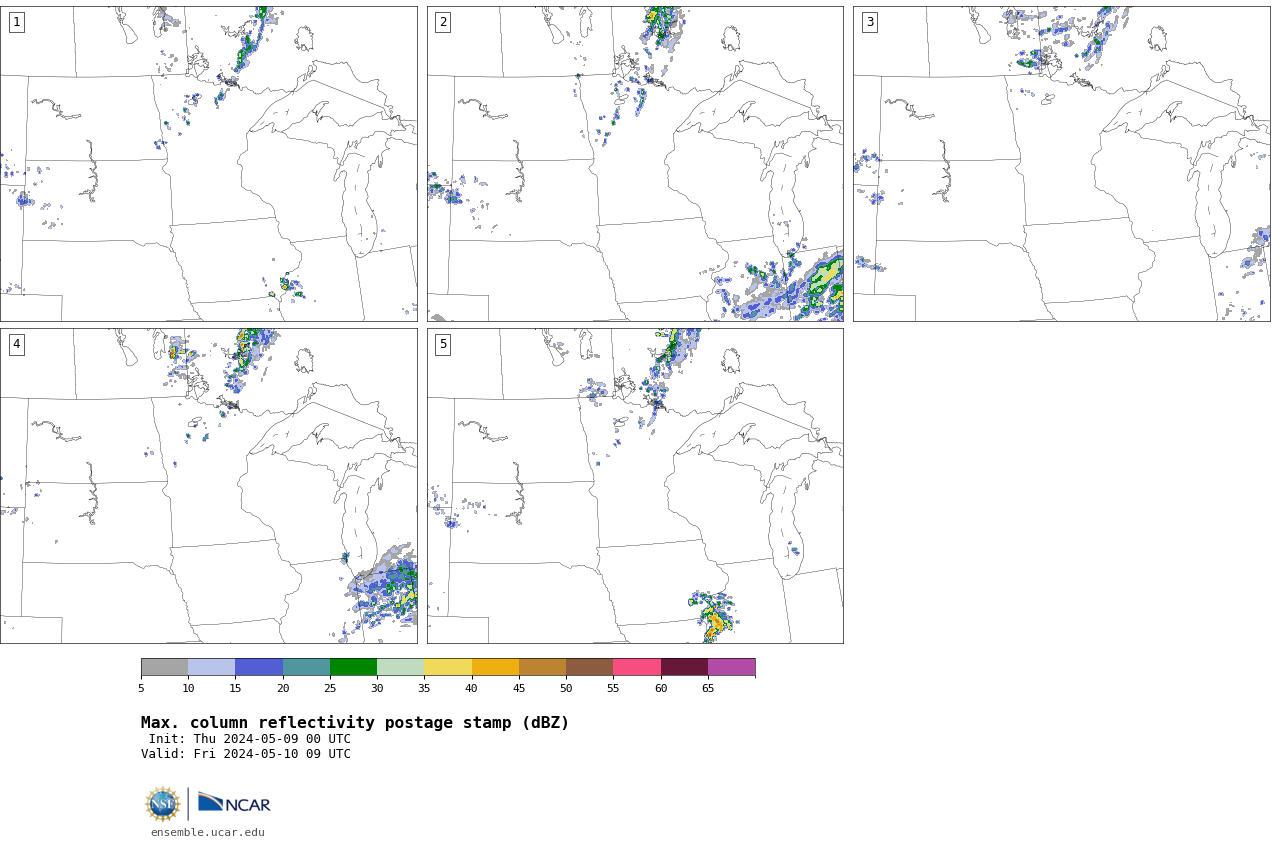Viewport: 1280px width, 844px height.
Task: Click the colorbar tick label 65
Action: point(708,688)
